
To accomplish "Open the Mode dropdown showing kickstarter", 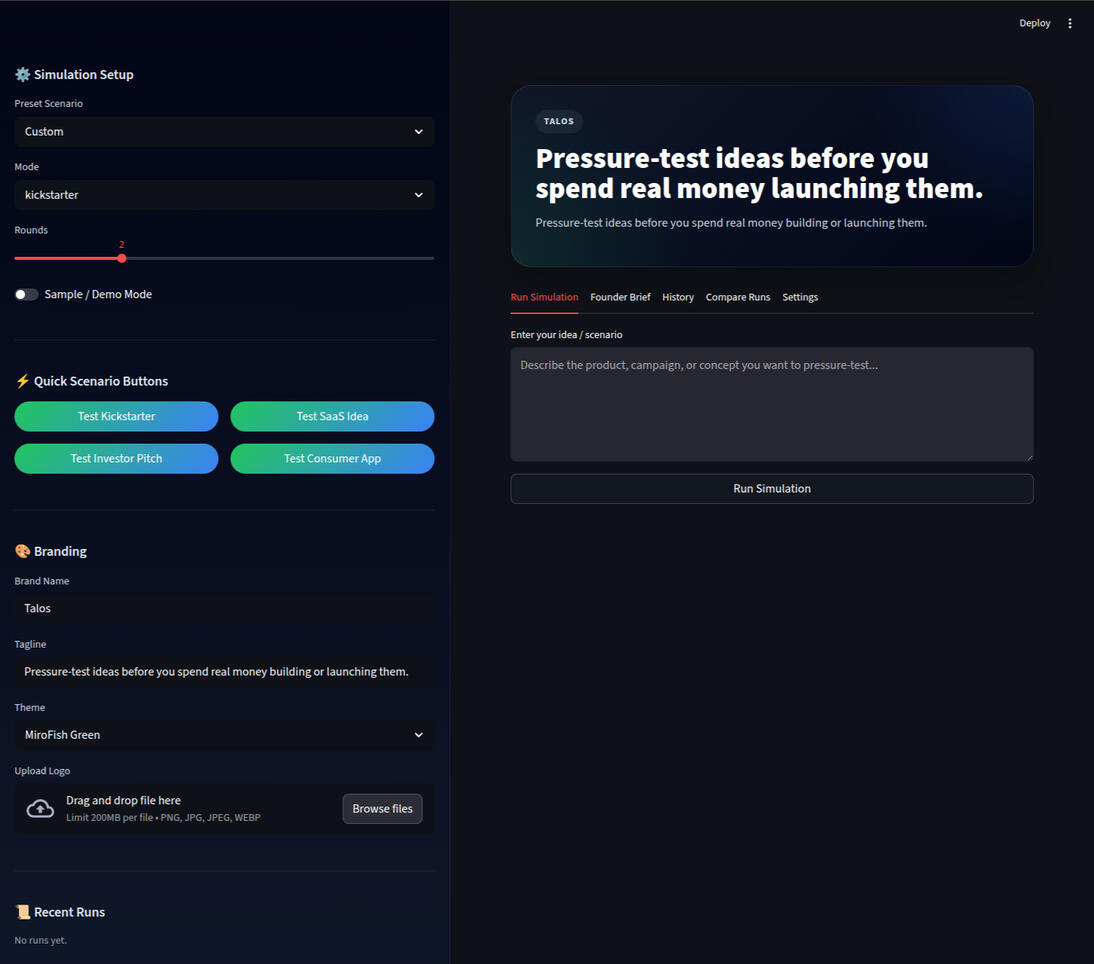I will click(224, 195).
